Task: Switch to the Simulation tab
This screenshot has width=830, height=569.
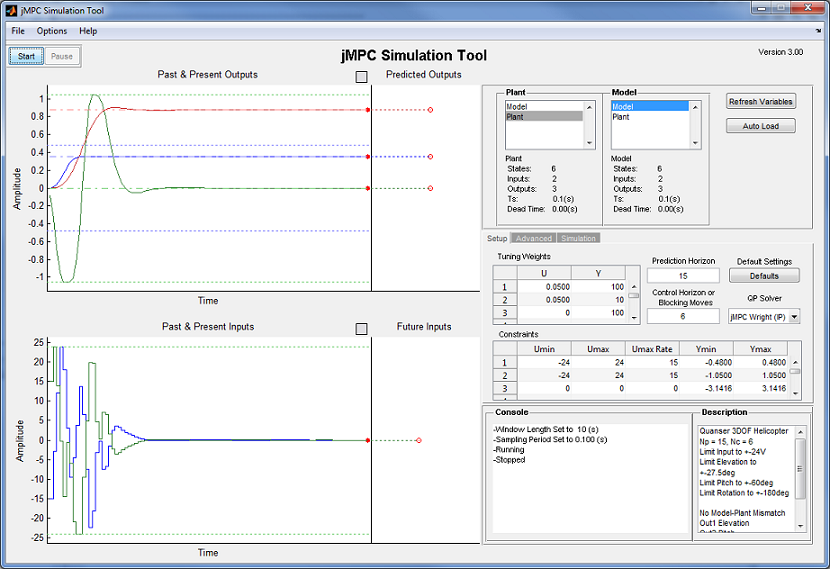Action: [578, 238]
